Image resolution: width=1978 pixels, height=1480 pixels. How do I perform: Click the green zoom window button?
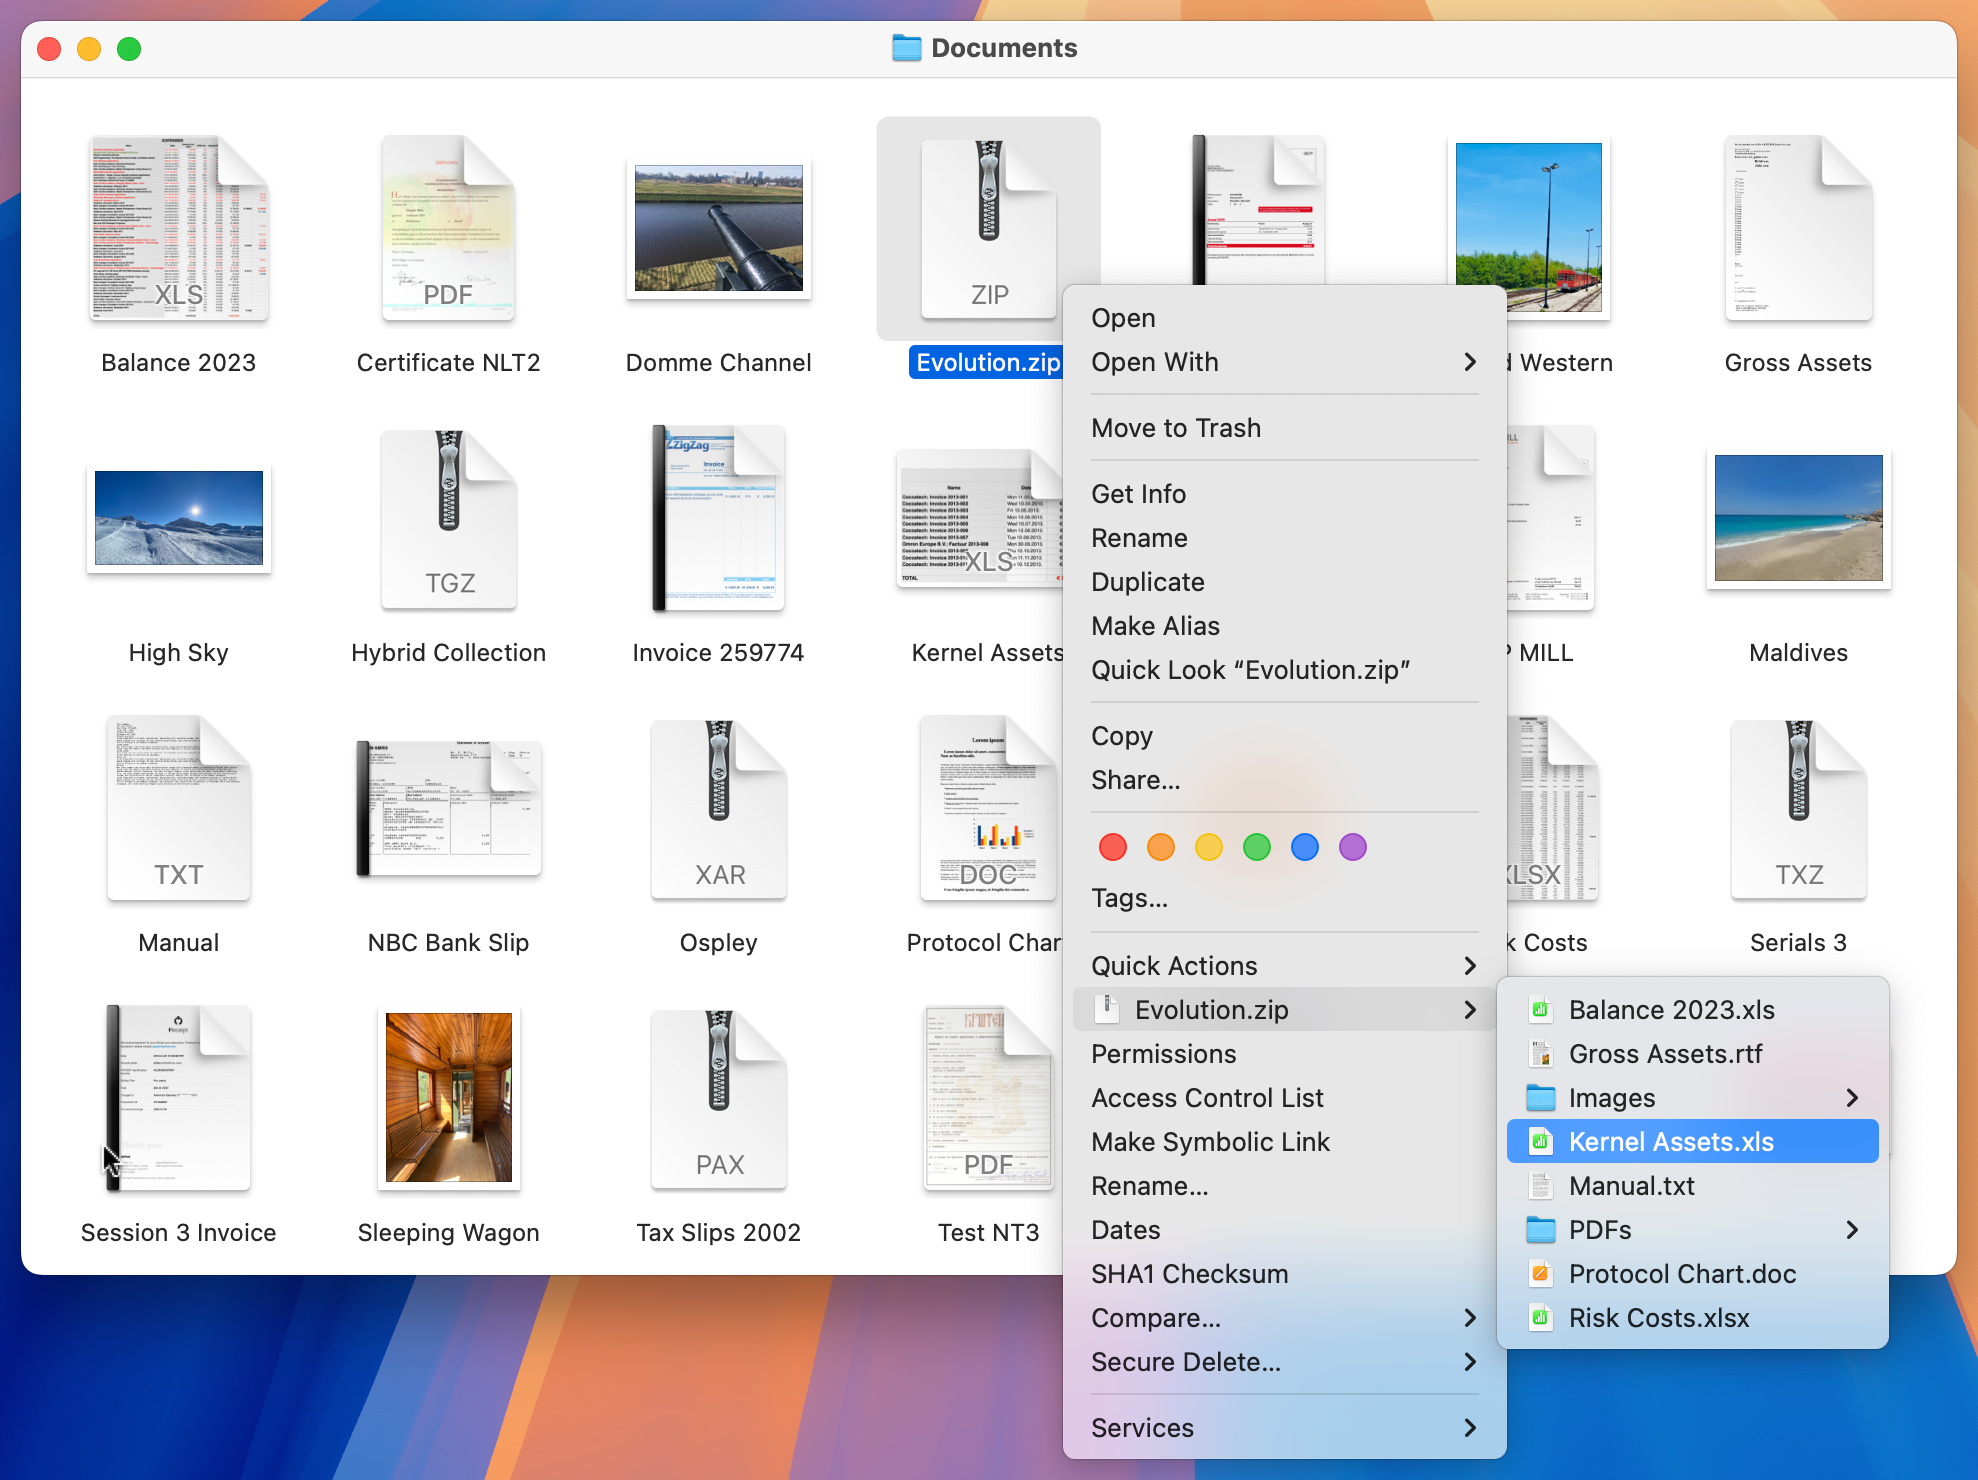coord(129,48)
